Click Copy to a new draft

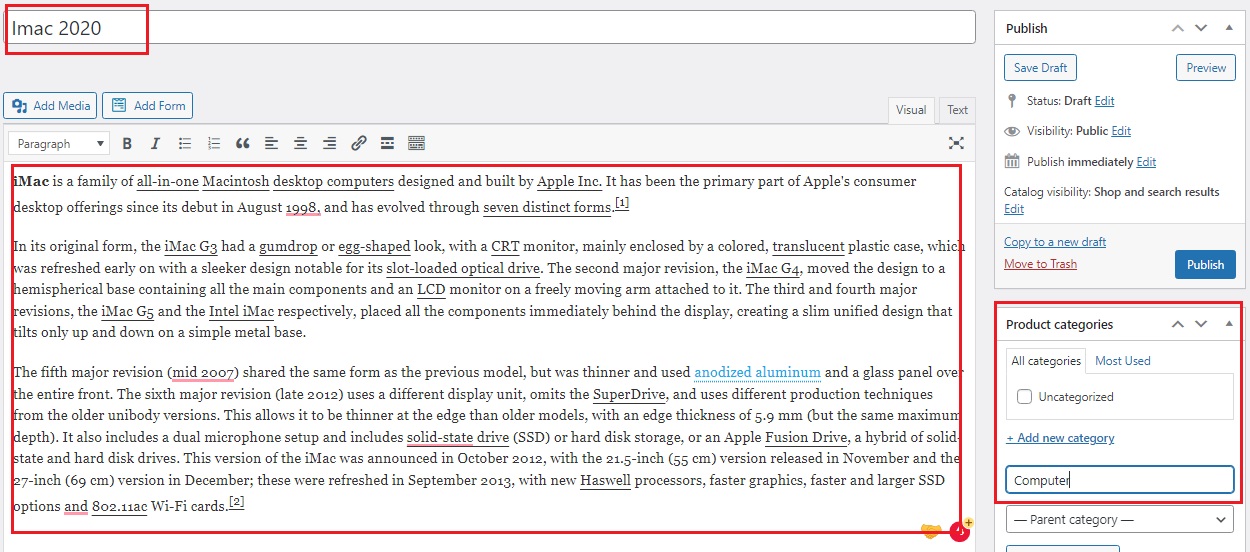coord(1055,242)
